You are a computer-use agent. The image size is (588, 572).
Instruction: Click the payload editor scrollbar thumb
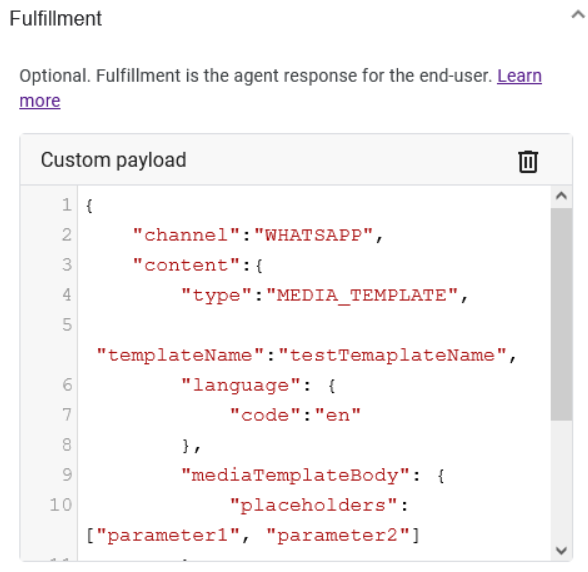tap(561, 314)
